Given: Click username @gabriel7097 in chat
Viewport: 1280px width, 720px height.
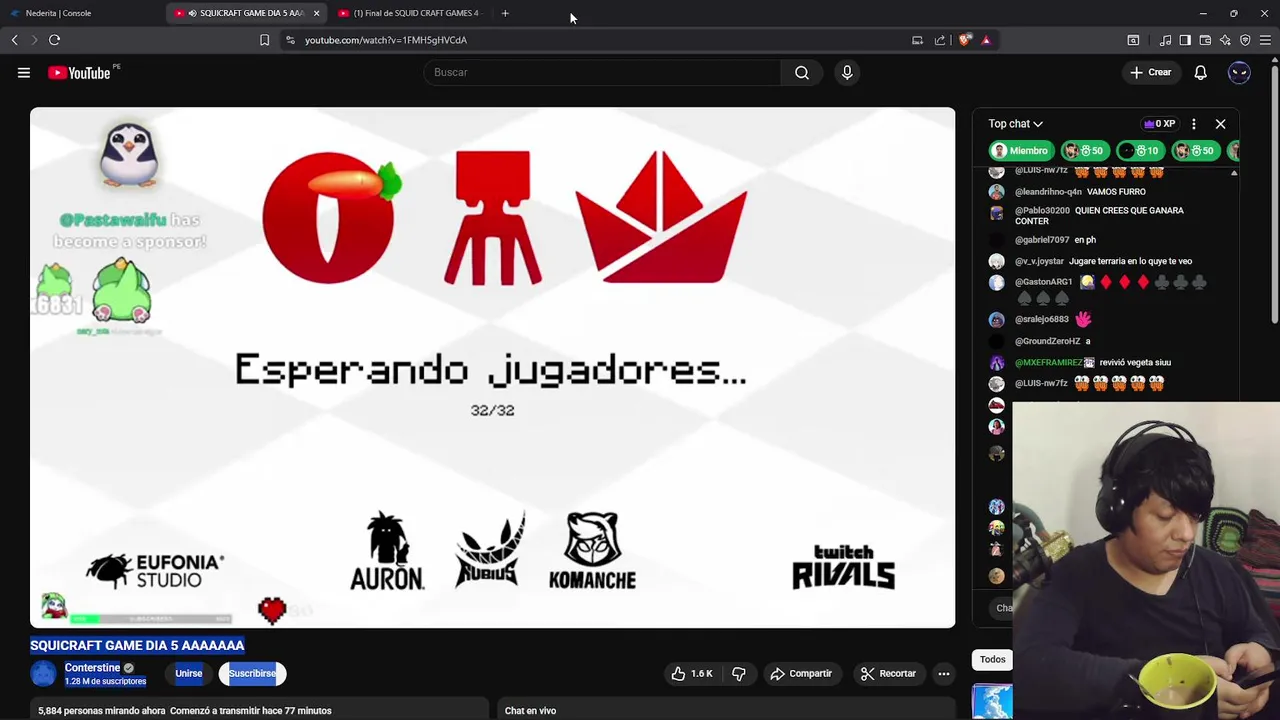Looking at the screenshot, I should 1042,240.
